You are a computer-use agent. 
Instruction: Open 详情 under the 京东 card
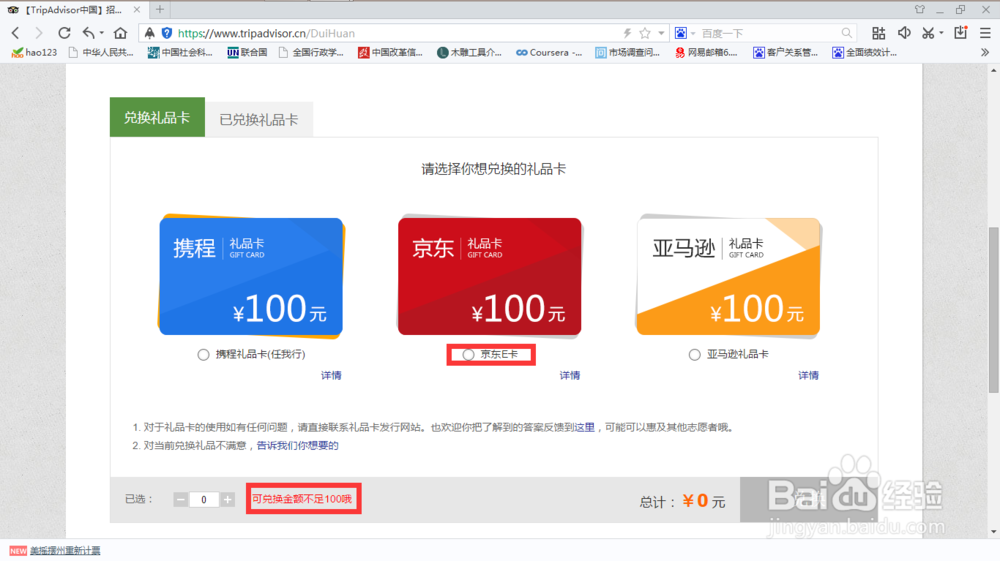click(x=570, y=375)
